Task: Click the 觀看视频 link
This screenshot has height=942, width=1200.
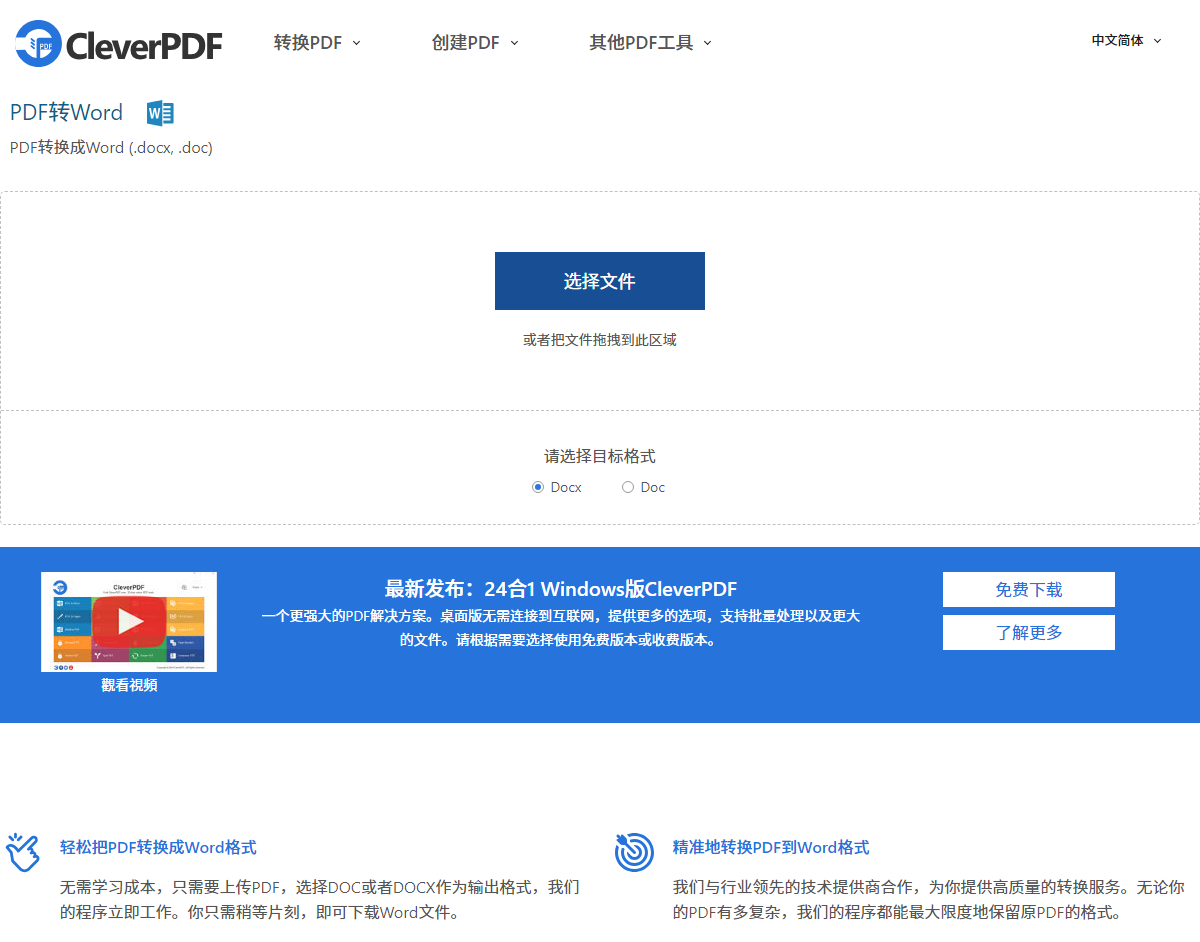Action: (x=128, y=685)
